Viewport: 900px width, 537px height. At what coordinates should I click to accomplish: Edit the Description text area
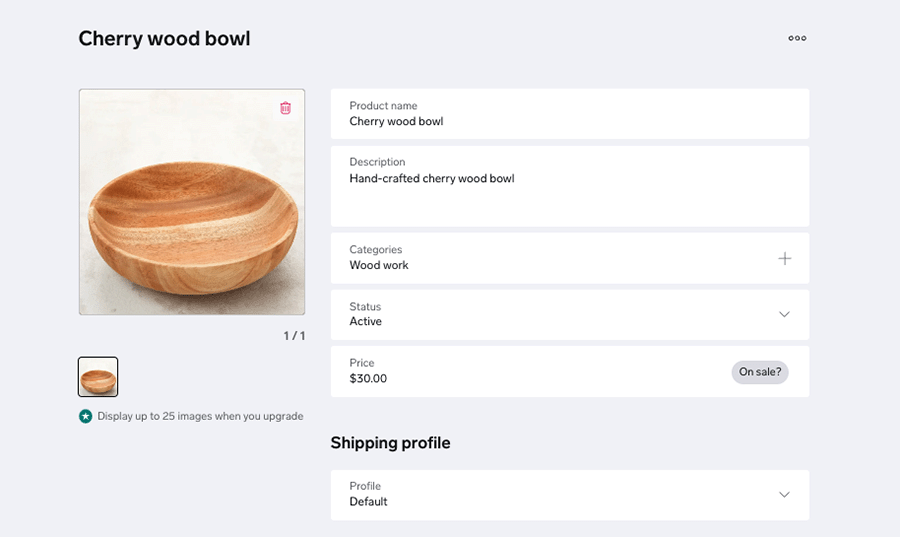570,186
